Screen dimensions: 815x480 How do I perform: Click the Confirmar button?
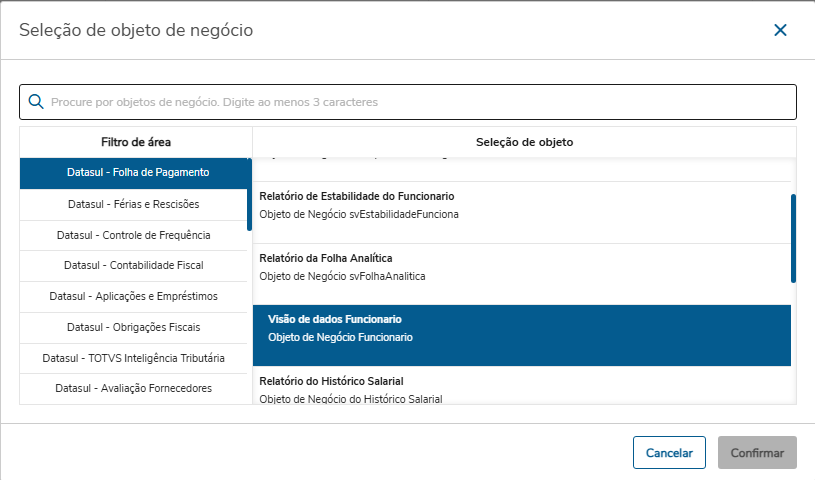click(757, 453)
